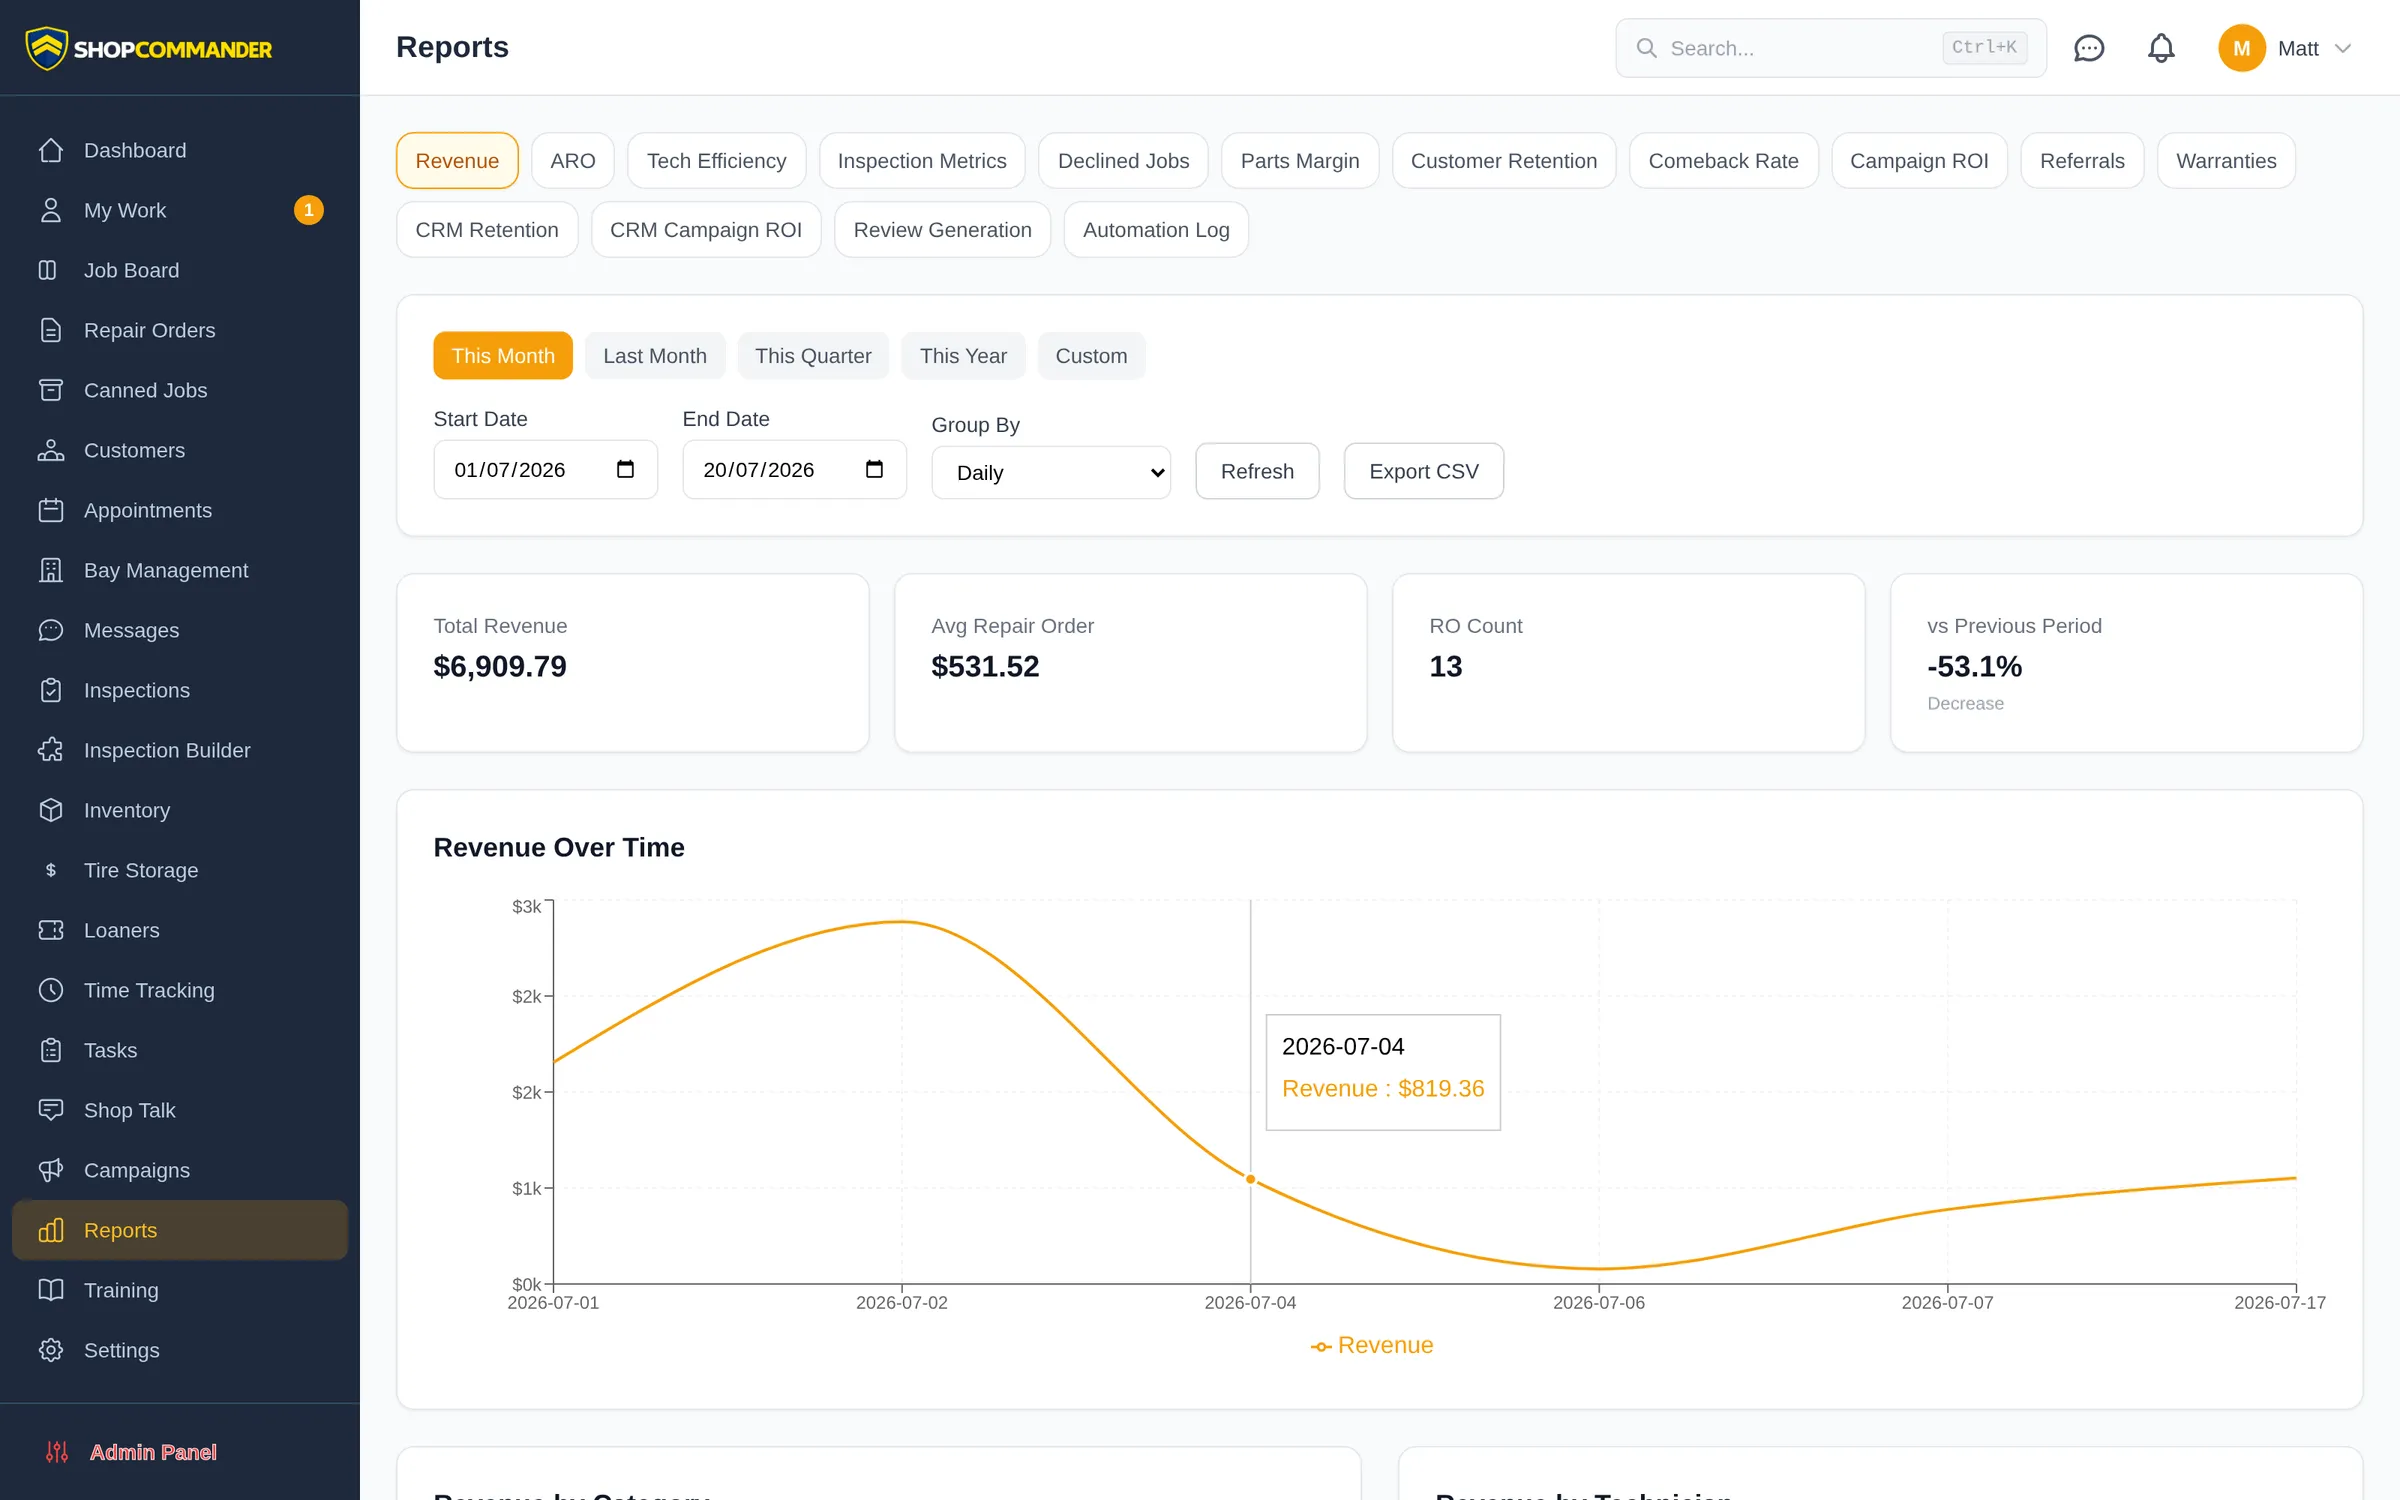Open the Declined Jobs tab

point(1124,161)
